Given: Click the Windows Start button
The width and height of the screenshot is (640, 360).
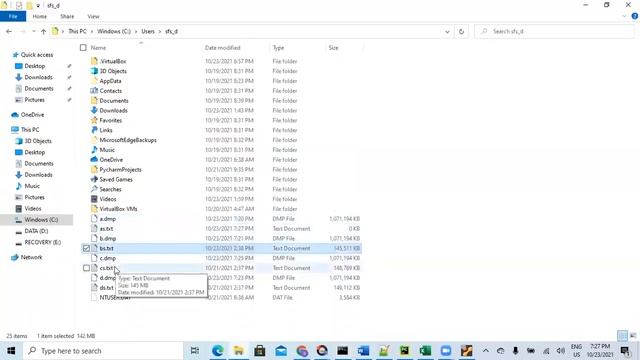Looking at the screenshot, I should (x=11, y=351).
